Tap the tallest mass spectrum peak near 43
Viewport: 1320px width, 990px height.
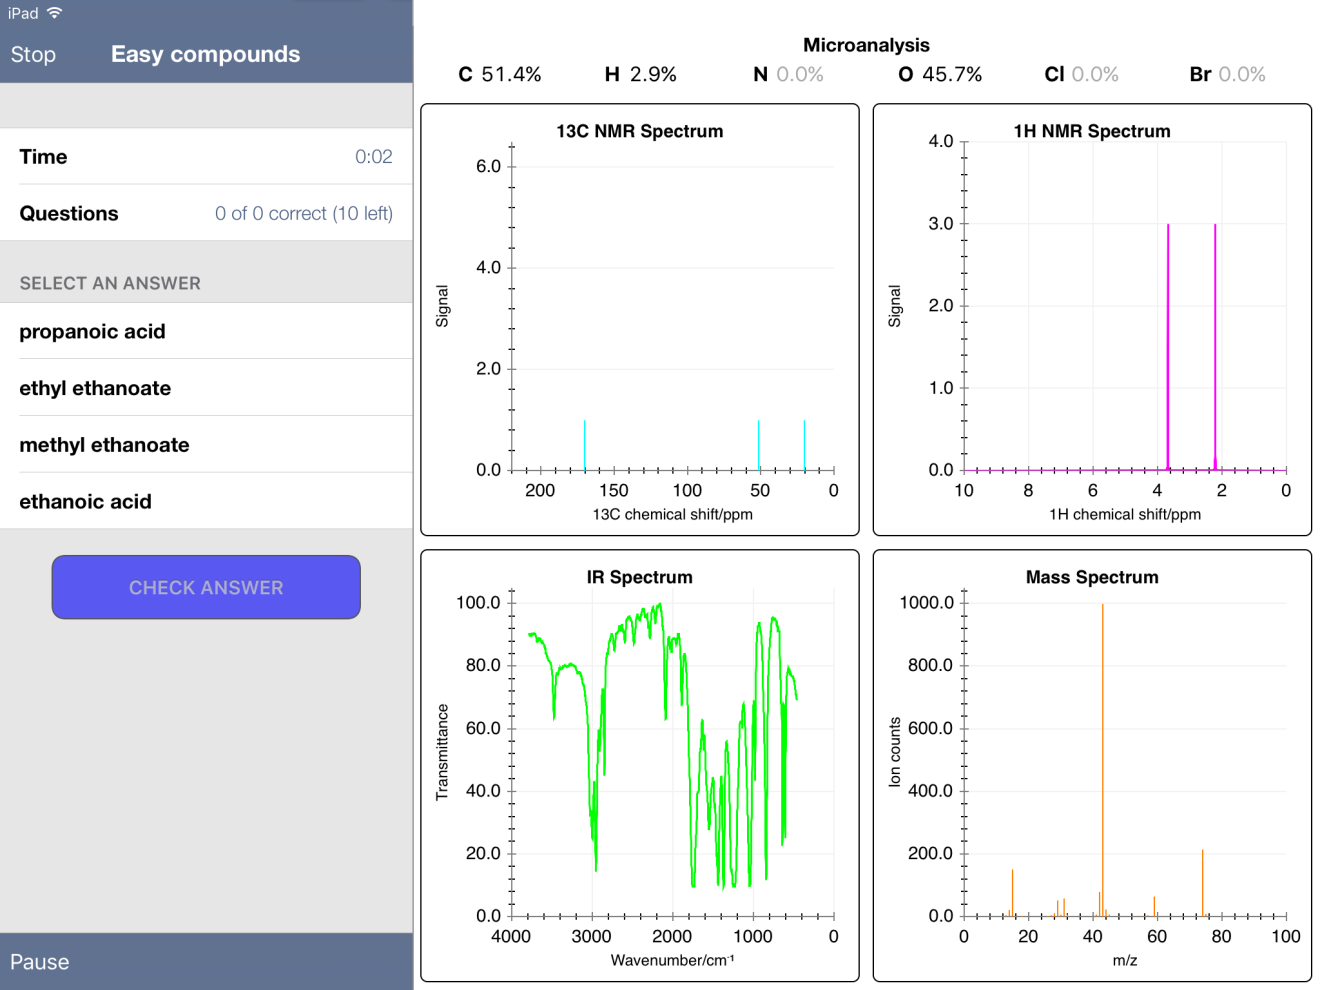tap(1102, 760)
